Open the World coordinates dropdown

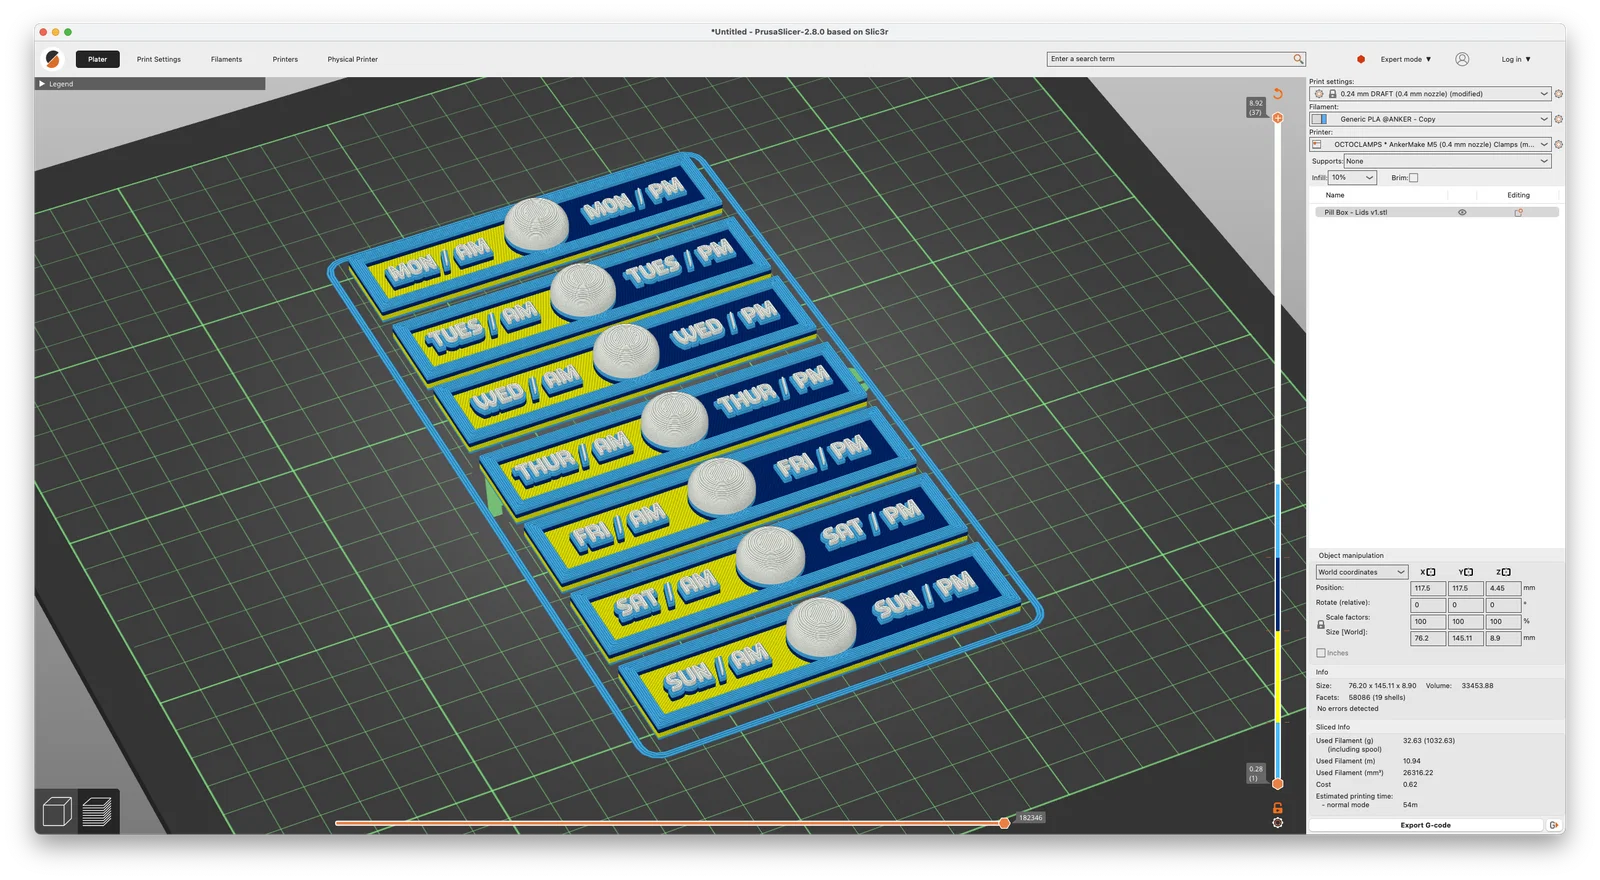(x=1362, y=572)
